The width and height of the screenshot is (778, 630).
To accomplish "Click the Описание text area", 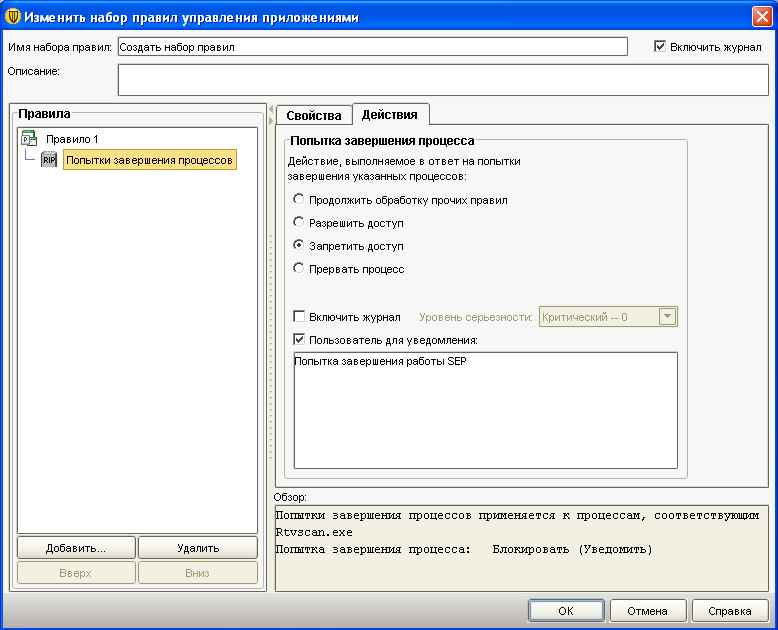I will click(443, 80).
